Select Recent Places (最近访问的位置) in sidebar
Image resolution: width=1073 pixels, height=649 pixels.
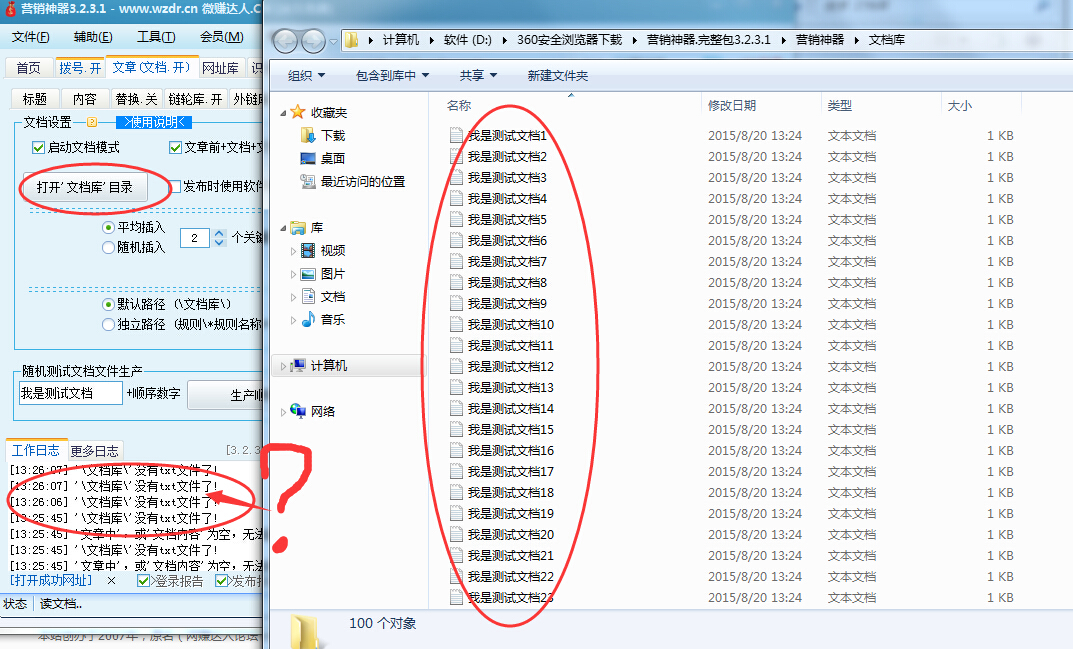tap(362, 182)
